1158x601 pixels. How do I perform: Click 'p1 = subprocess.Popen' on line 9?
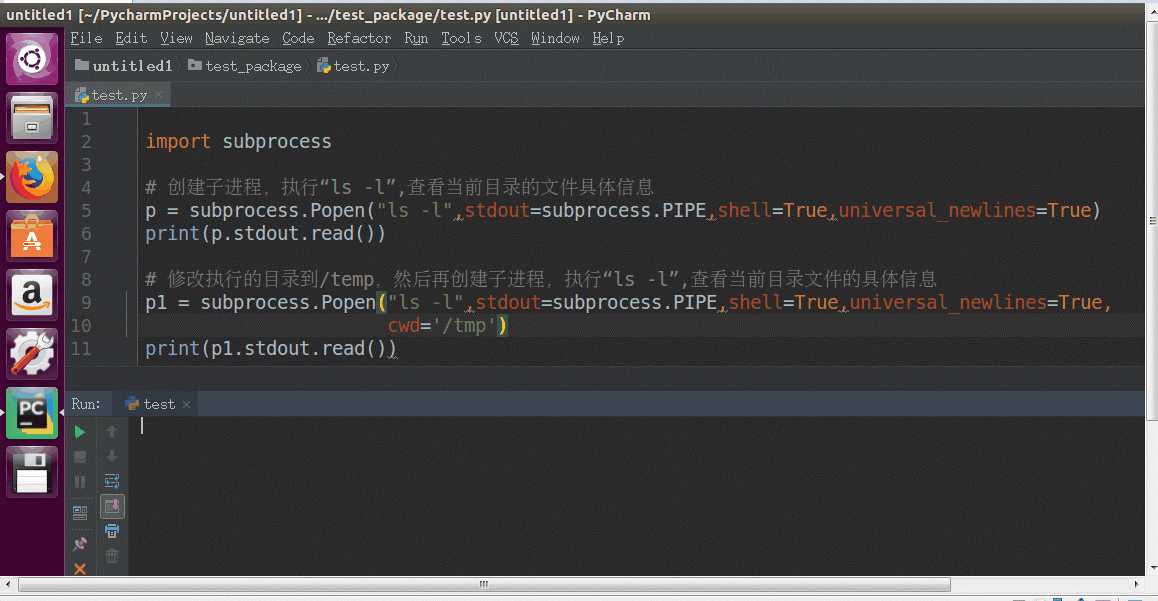260,303
